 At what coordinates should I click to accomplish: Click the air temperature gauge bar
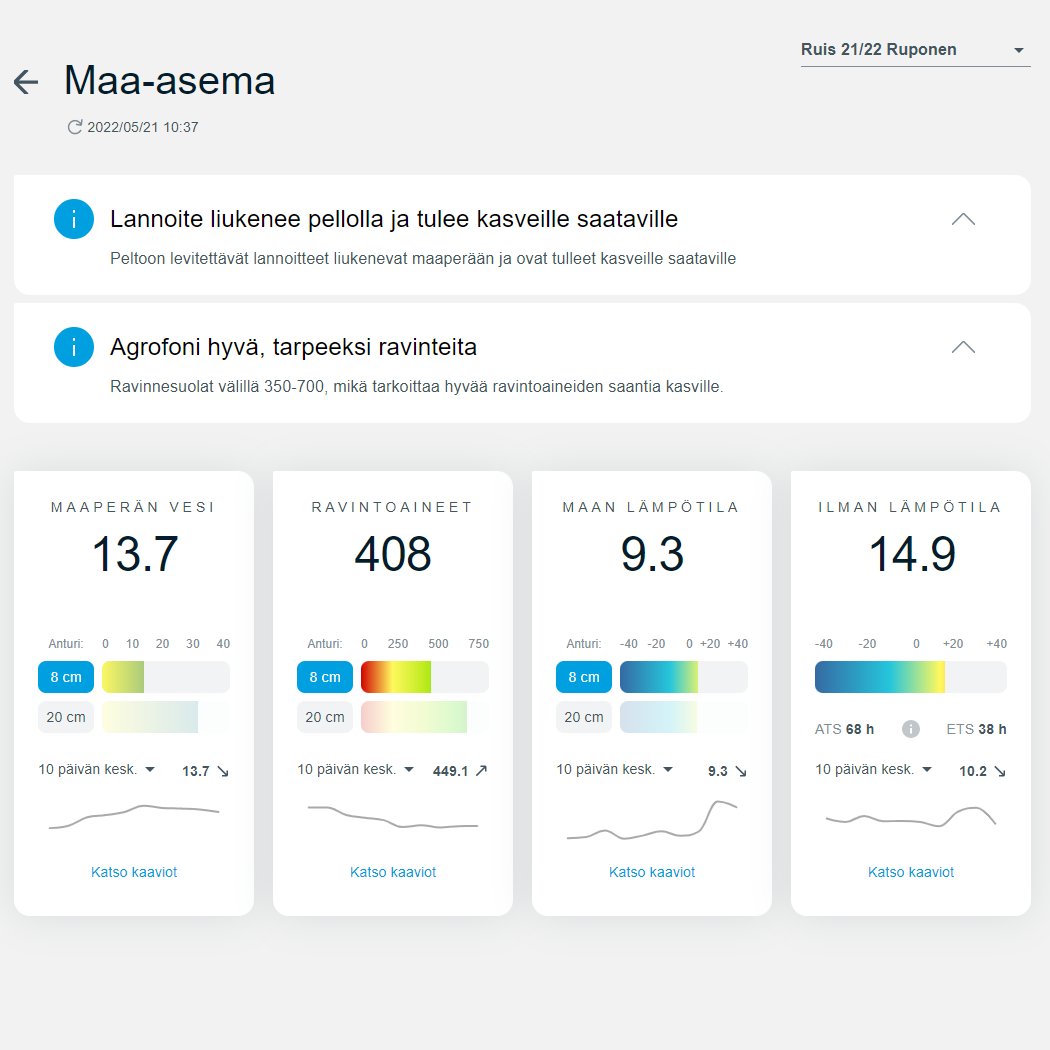(911, 677)
